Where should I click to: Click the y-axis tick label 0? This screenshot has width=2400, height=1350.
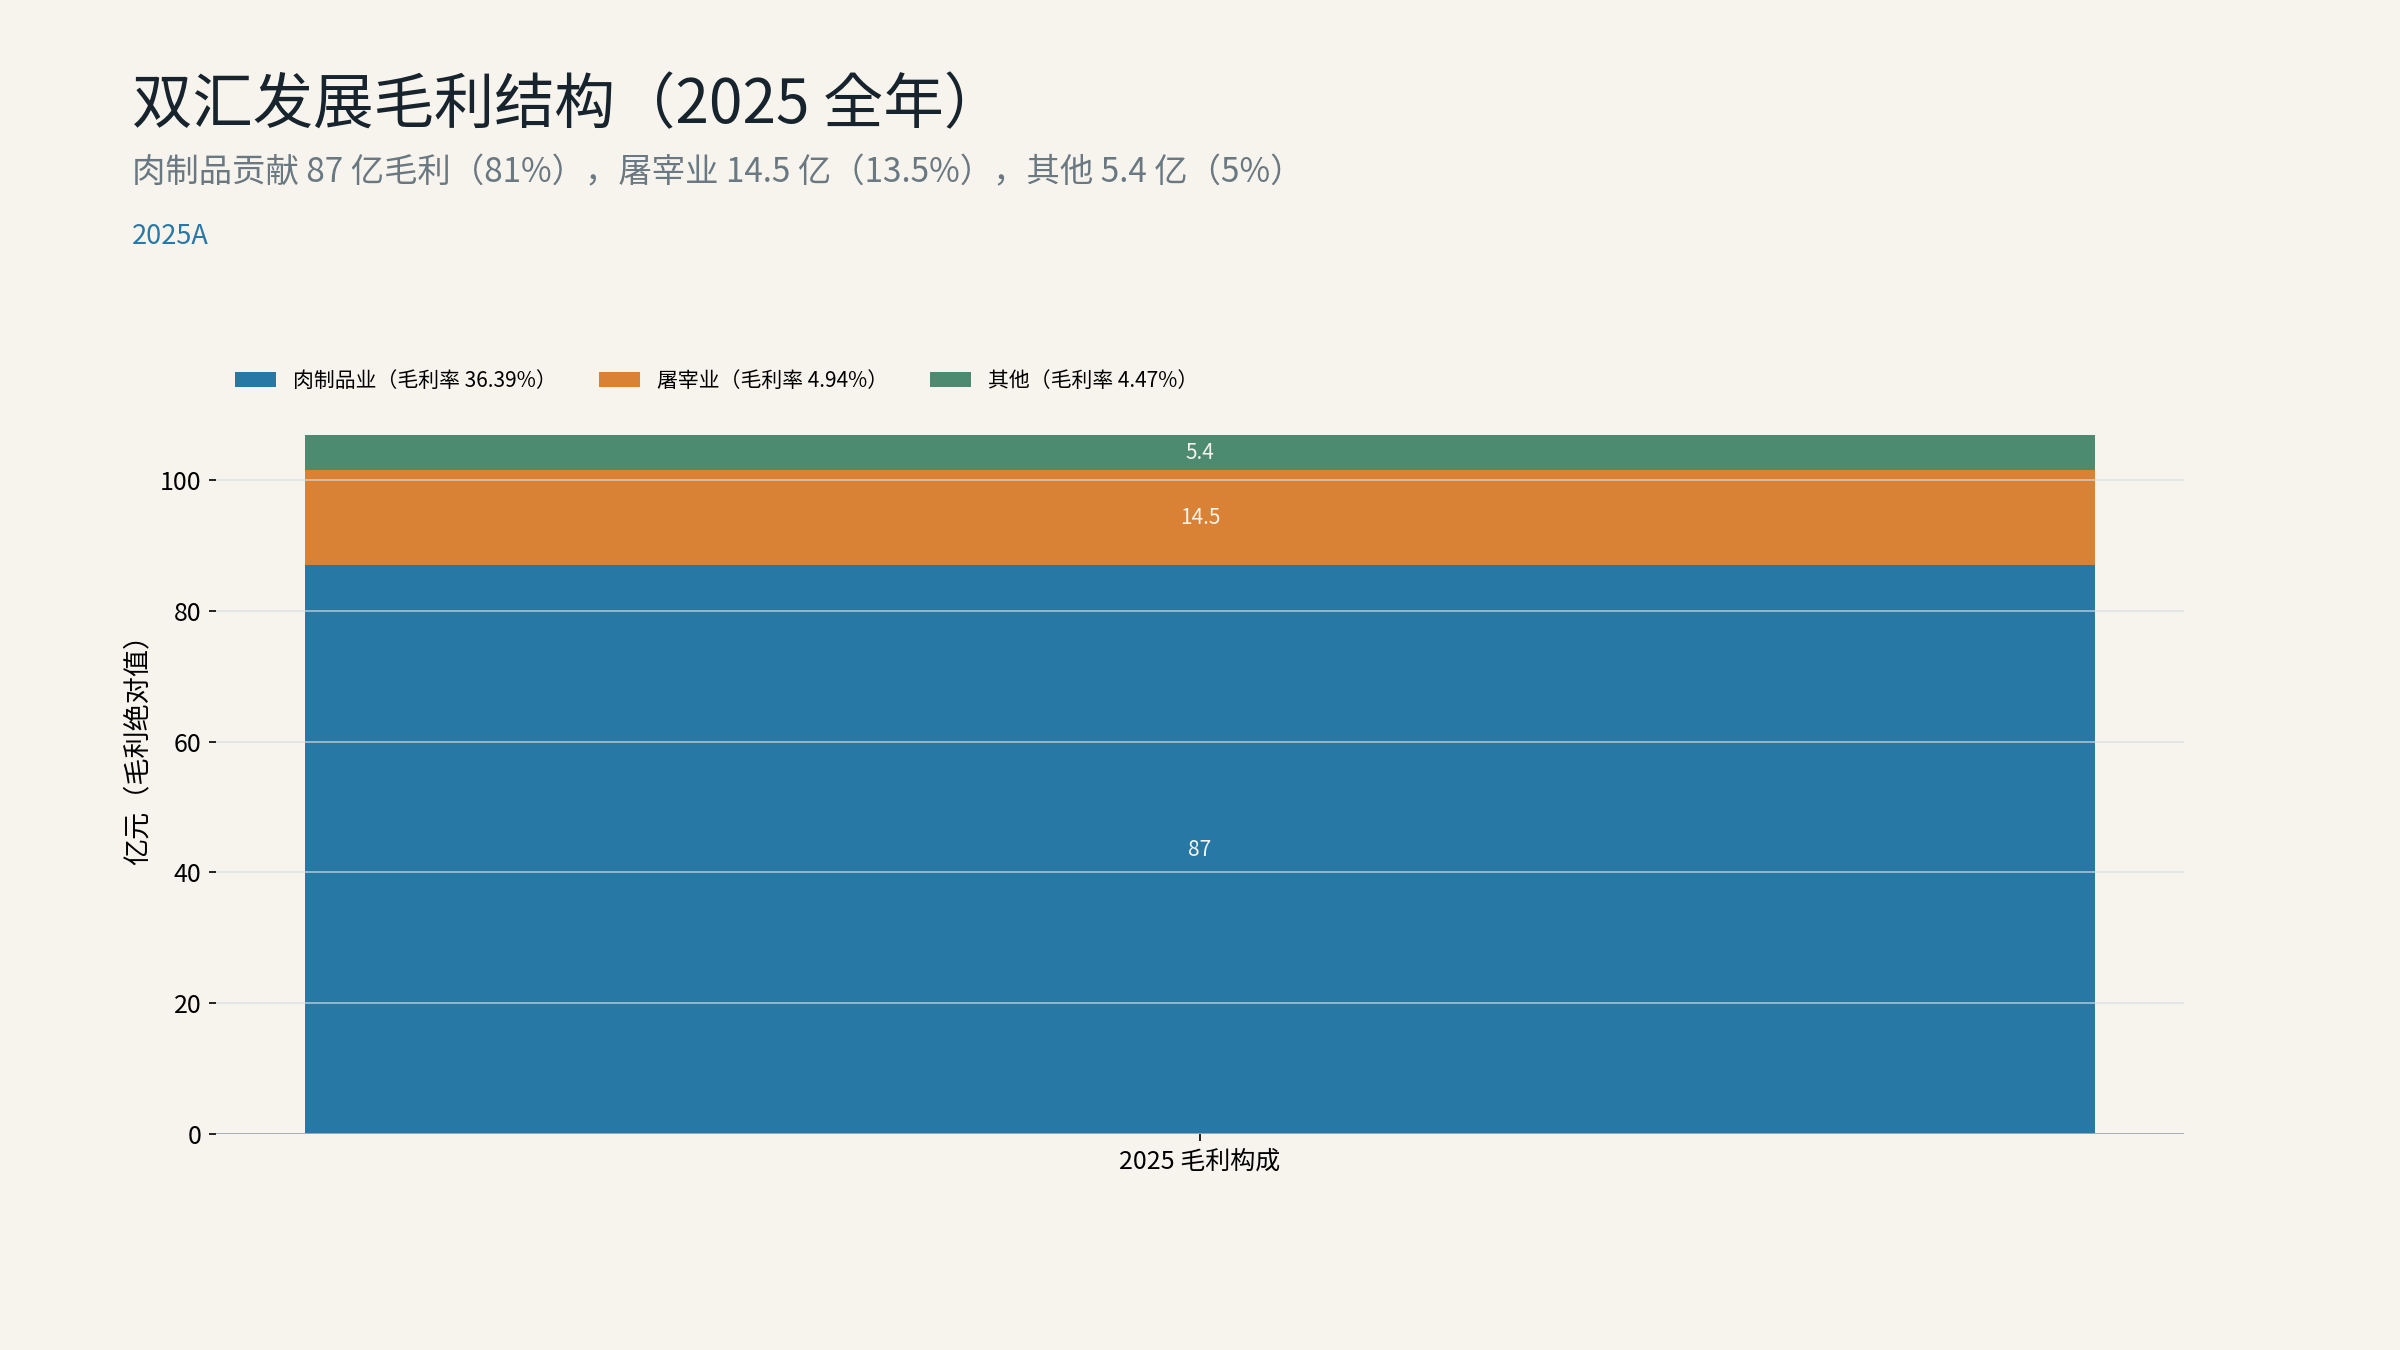pos(195,1135)
